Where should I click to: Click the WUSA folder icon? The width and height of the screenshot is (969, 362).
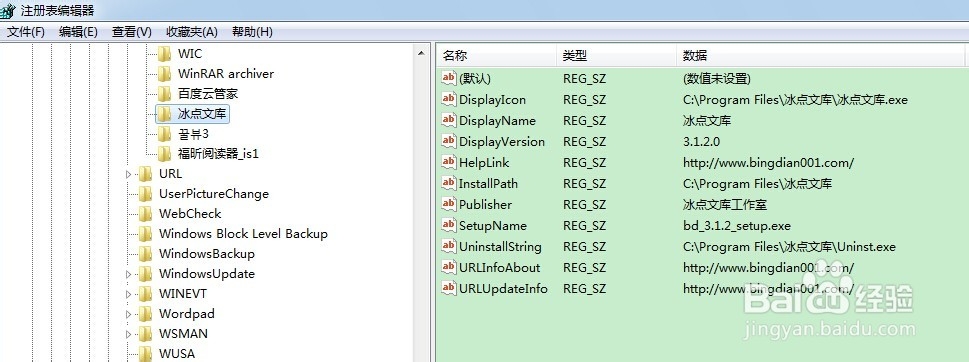[145, 353]
